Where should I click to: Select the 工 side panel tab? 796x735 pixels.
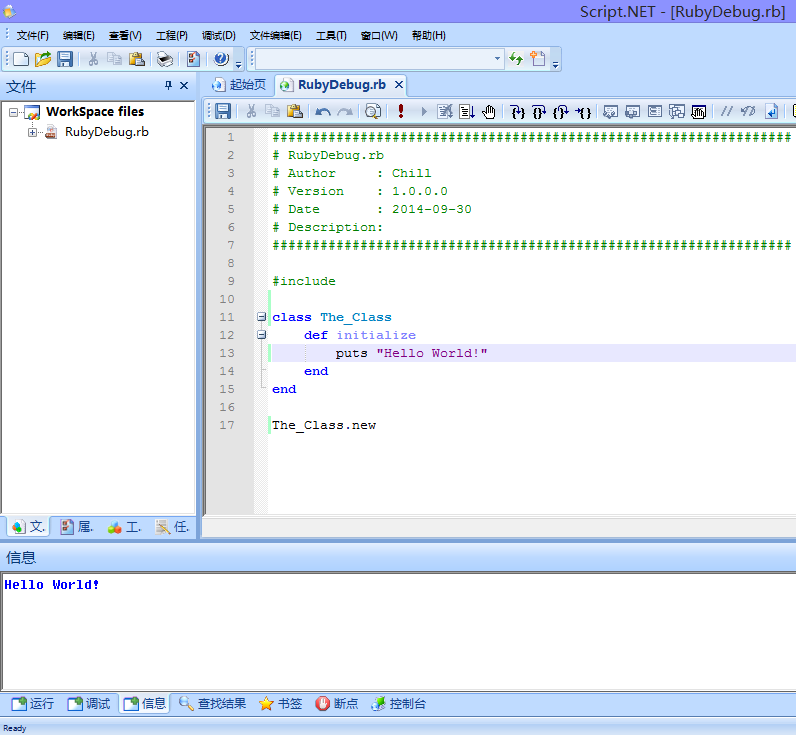(124, 527)
